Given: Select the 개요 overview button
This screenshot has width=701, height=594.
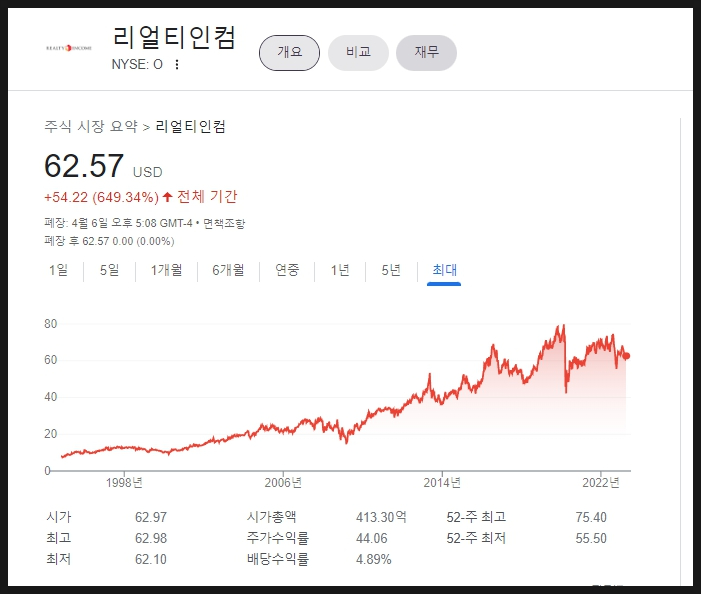Looking at the screenshot, I should point(289,53).
